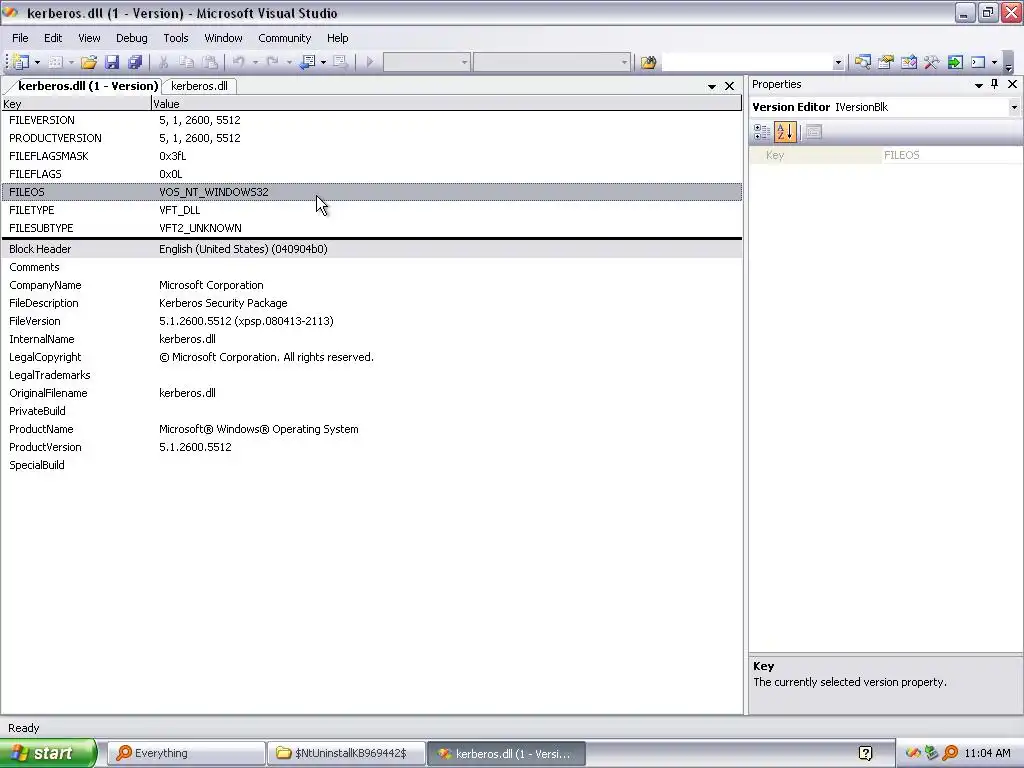Click the Property Pages icon
This screenshot has height=768, width=1024.
coord(813,132)
